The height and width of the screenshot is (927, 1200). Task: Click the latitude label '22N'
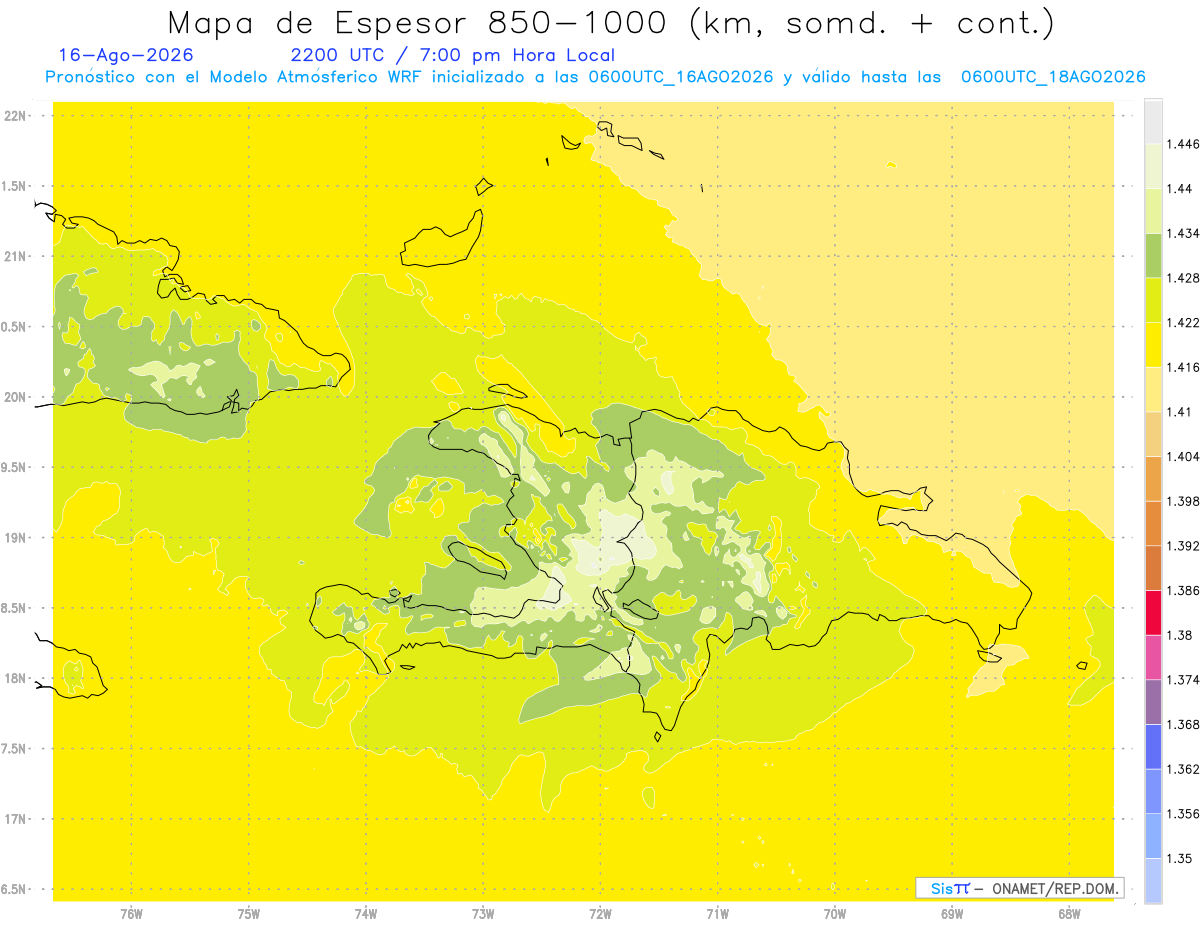pyautogui.click(x=17, y=116)
